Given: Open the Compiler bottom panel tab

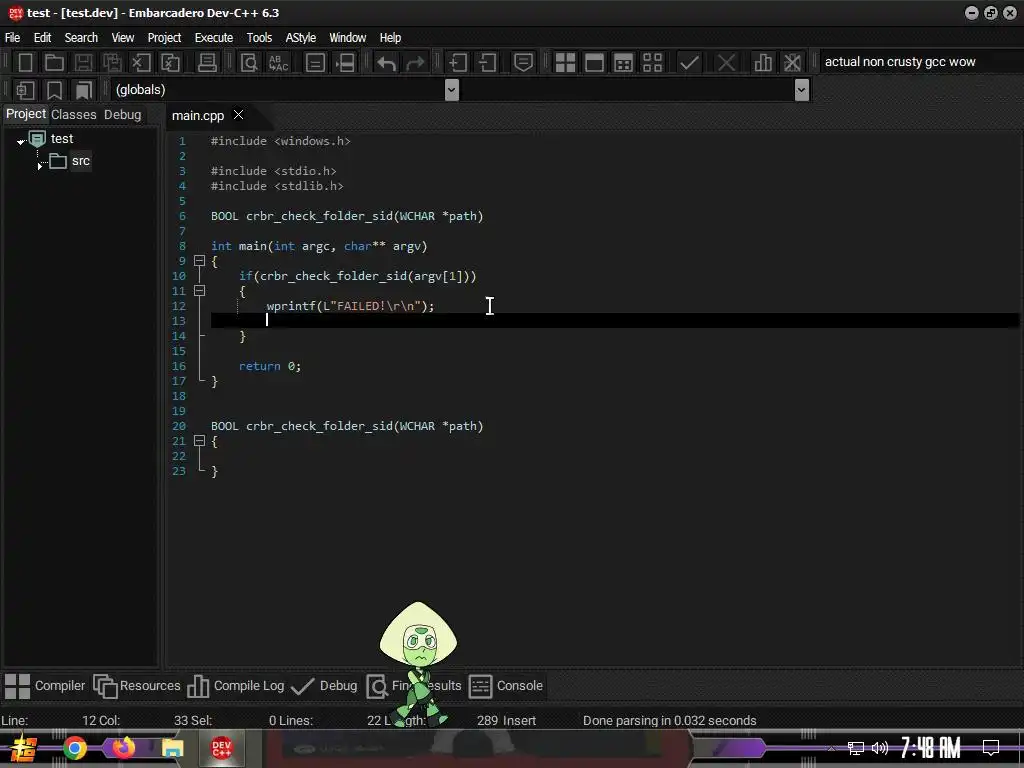Looking at the screenshot, I should coord(44,686).
